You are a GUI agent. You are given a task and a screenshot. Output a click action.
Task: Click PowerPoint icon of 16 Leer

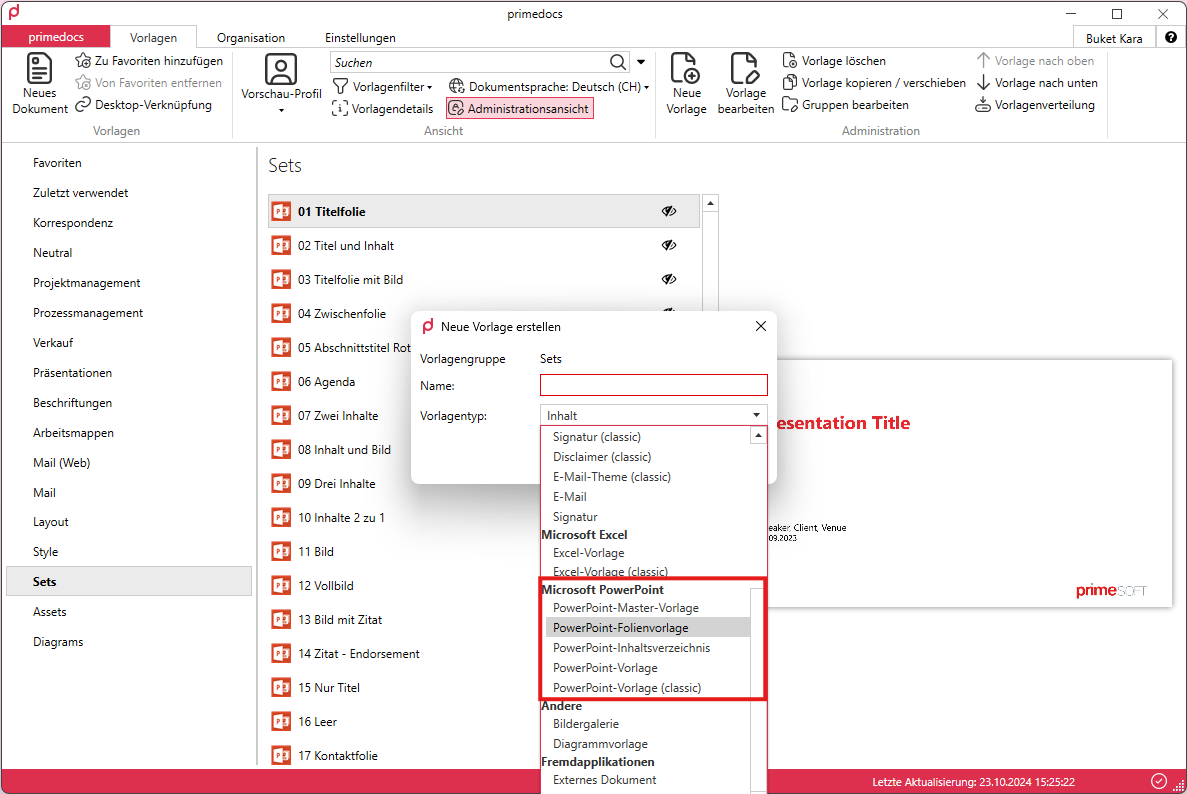point(281,721)
